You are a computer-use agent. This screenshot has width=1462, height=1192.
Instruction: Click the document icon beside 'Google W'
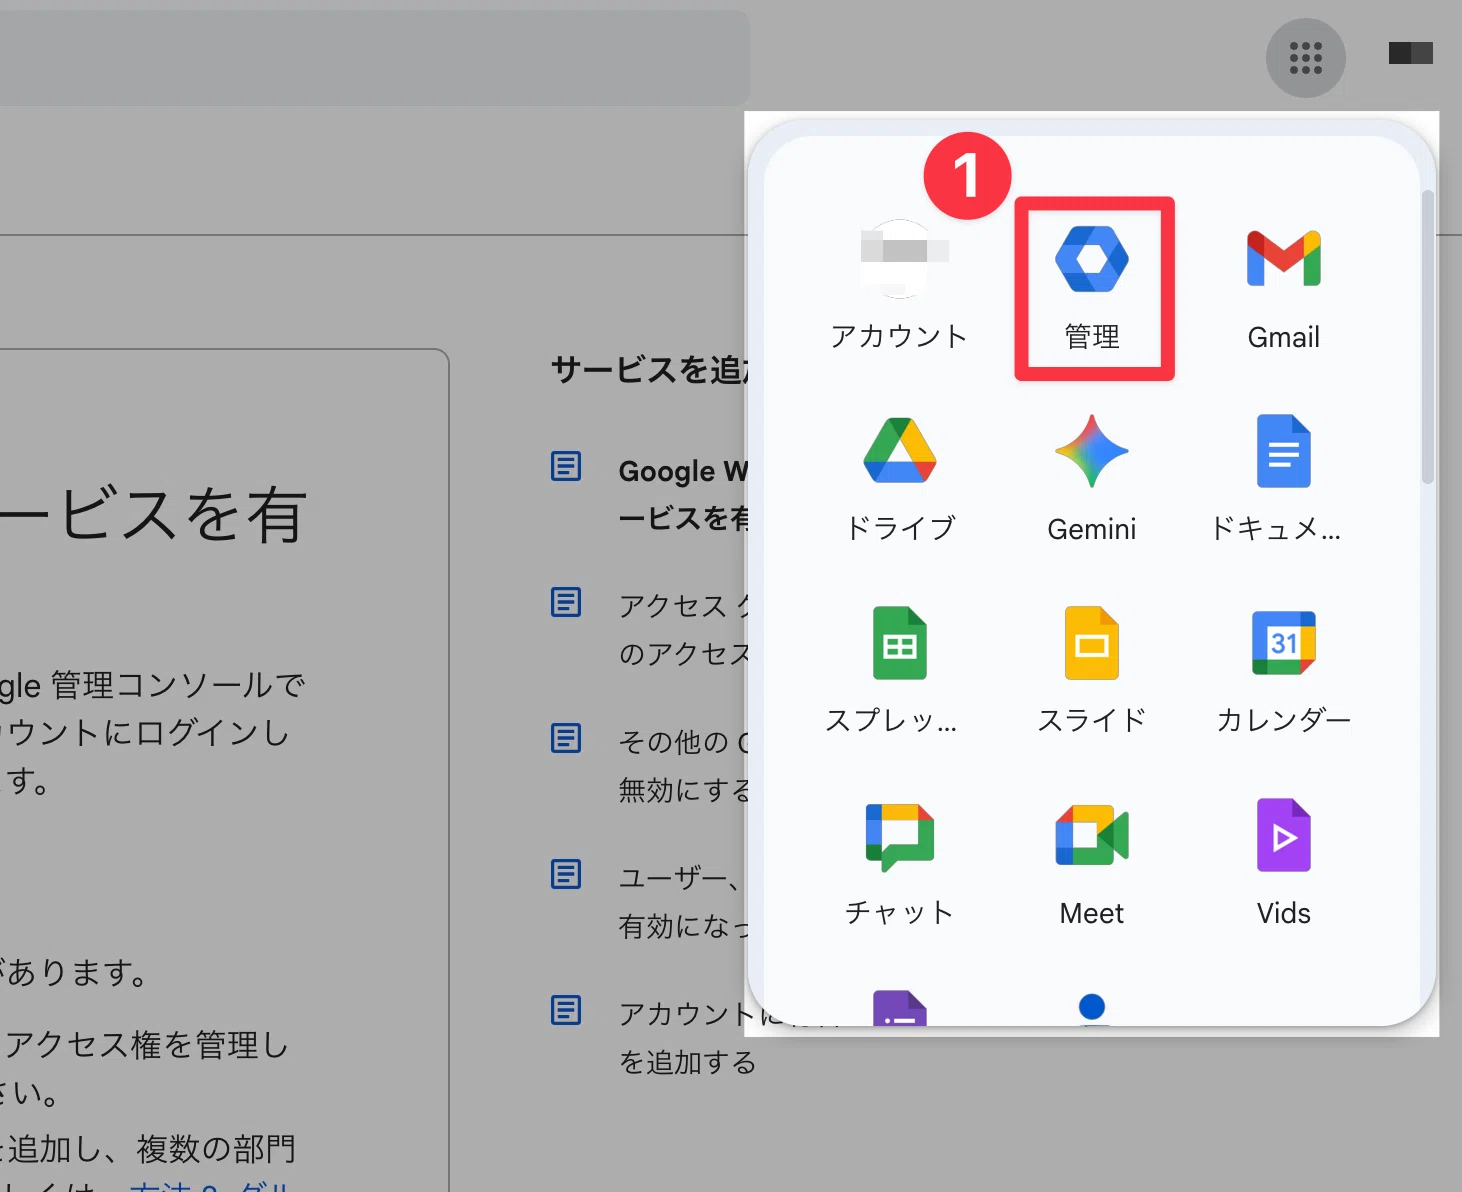(x=566, y=465)
